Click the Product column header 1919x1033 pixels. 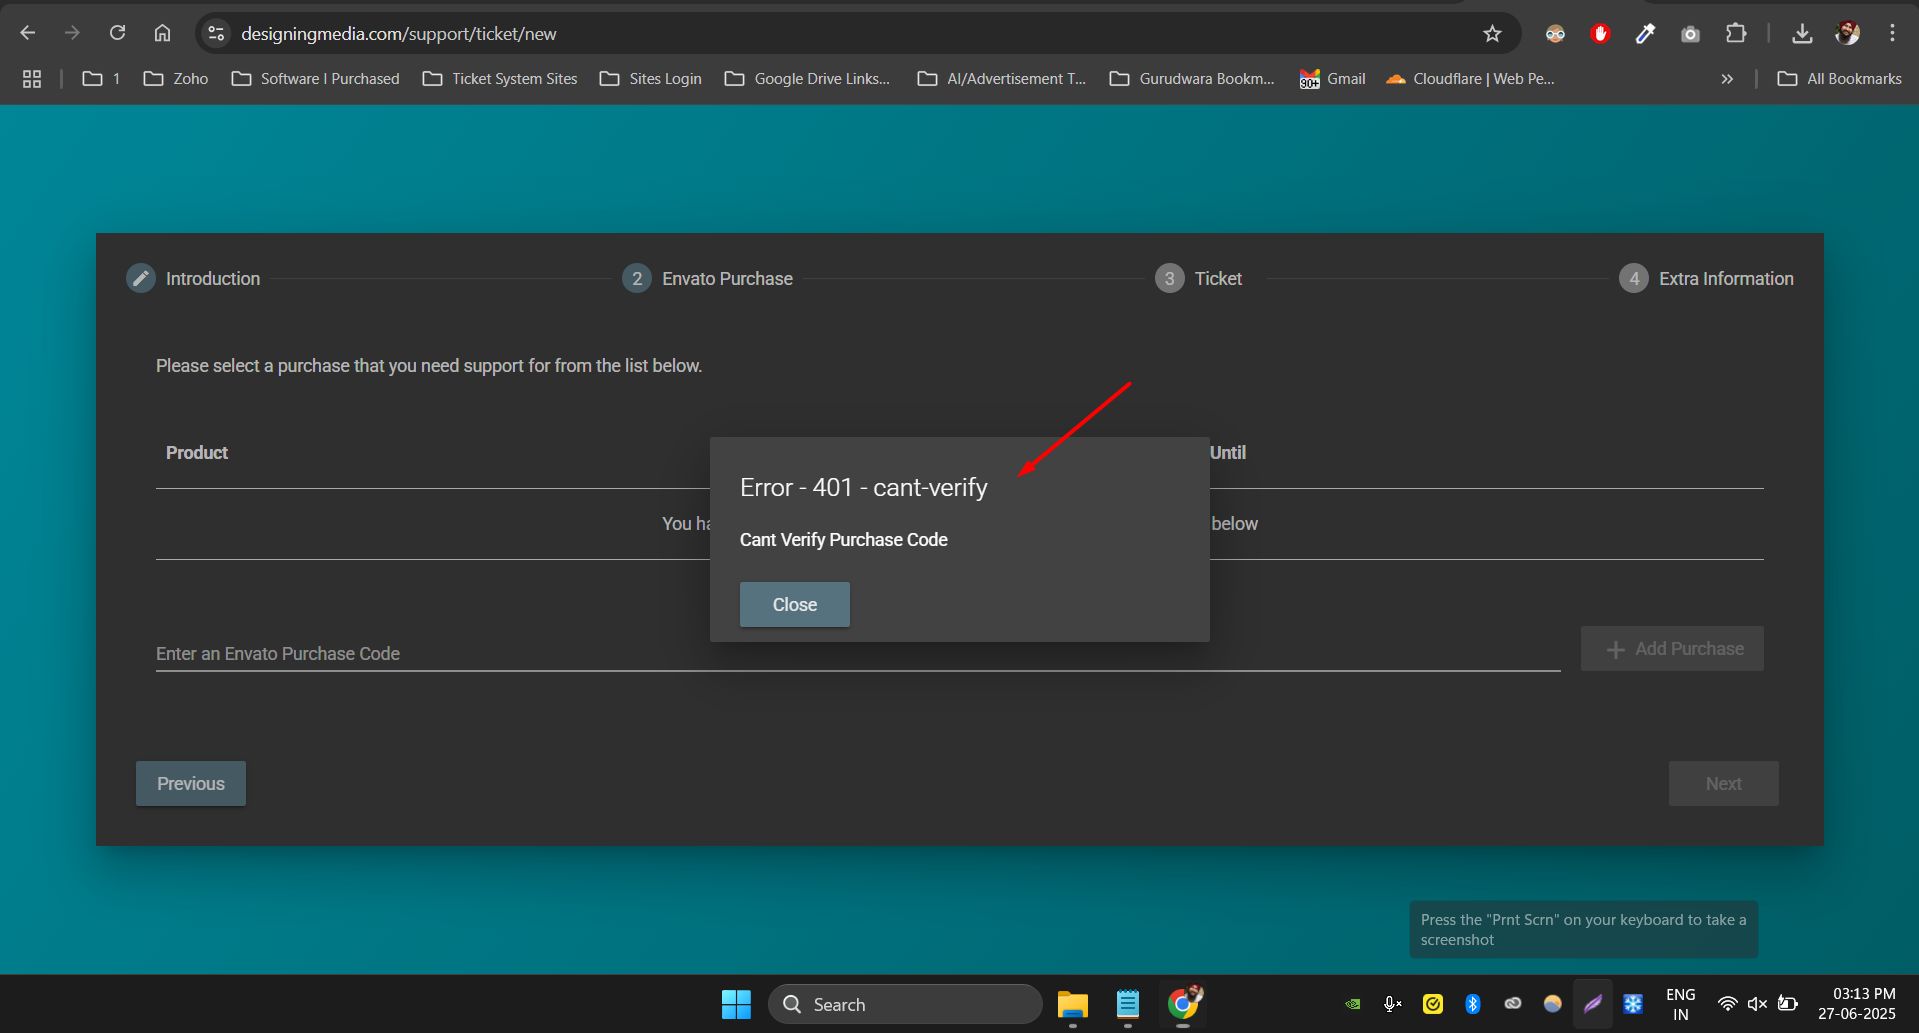[197, 452]
